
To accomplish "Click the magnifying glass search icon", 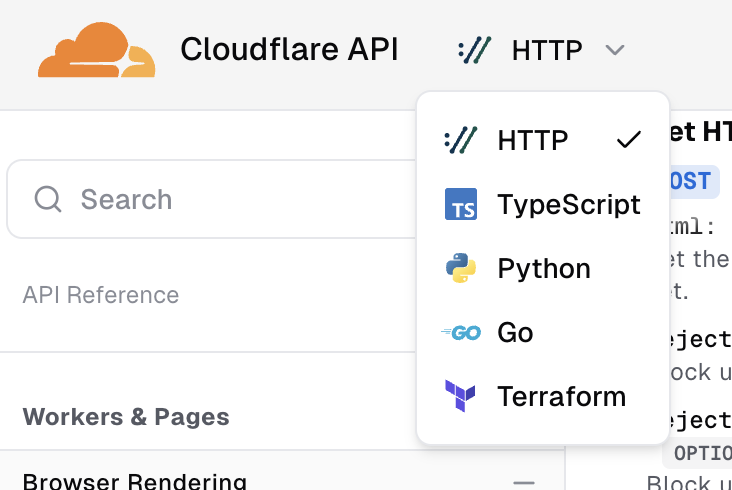I will coord(48,199).
